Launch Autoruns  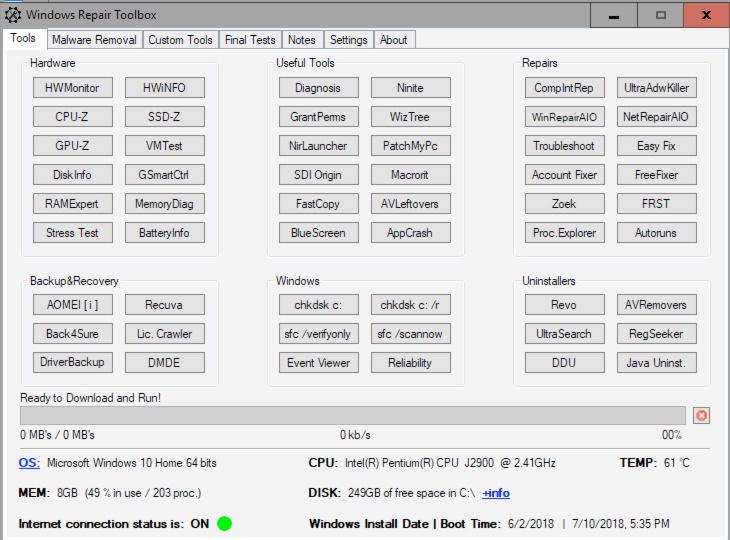(657, 233)
